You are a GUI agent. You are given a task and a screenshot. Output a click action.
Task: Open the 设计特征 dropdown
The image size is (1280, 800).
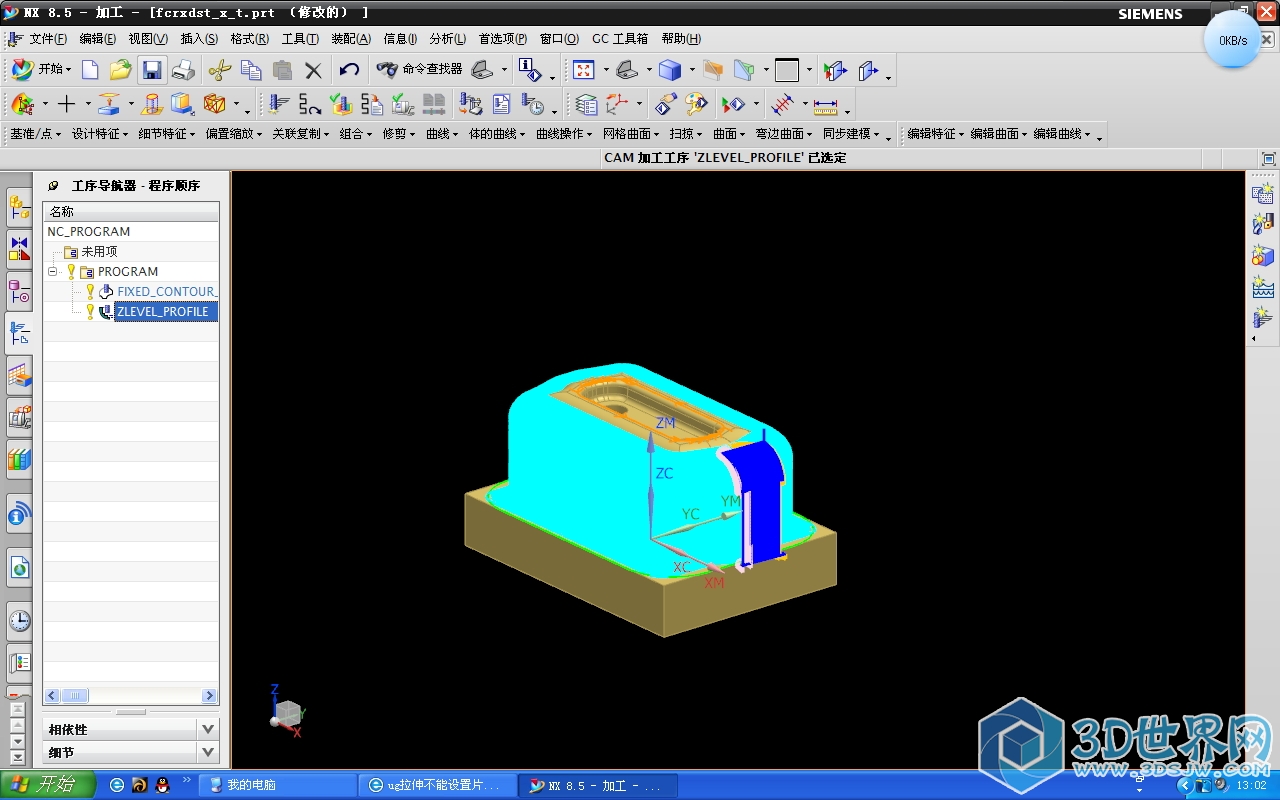click(x=100, y=134)
